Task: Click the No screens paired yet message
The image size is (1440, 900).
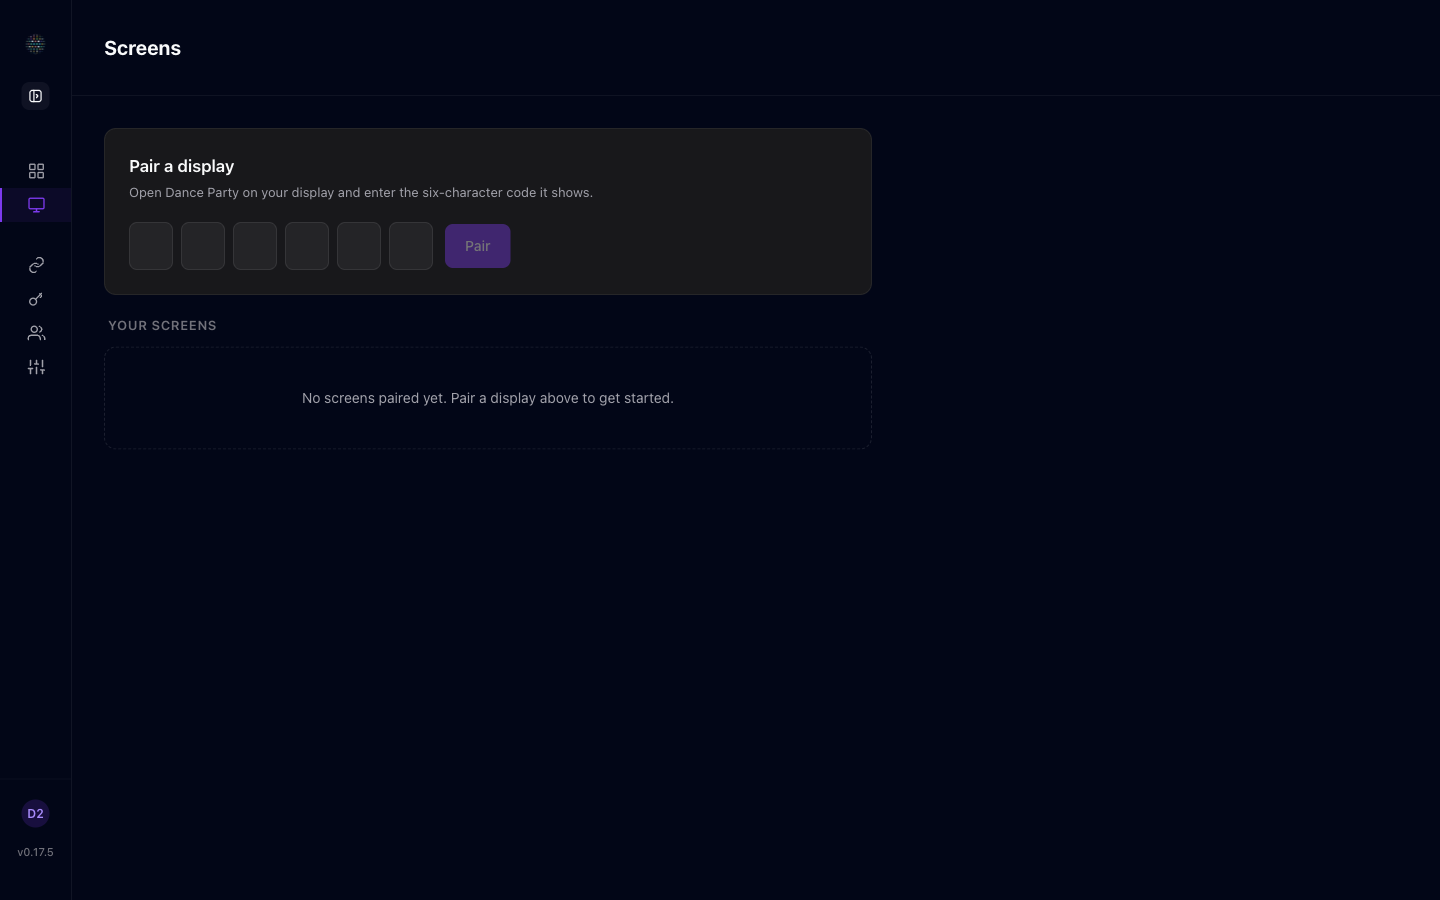Action: coord(488,398)
